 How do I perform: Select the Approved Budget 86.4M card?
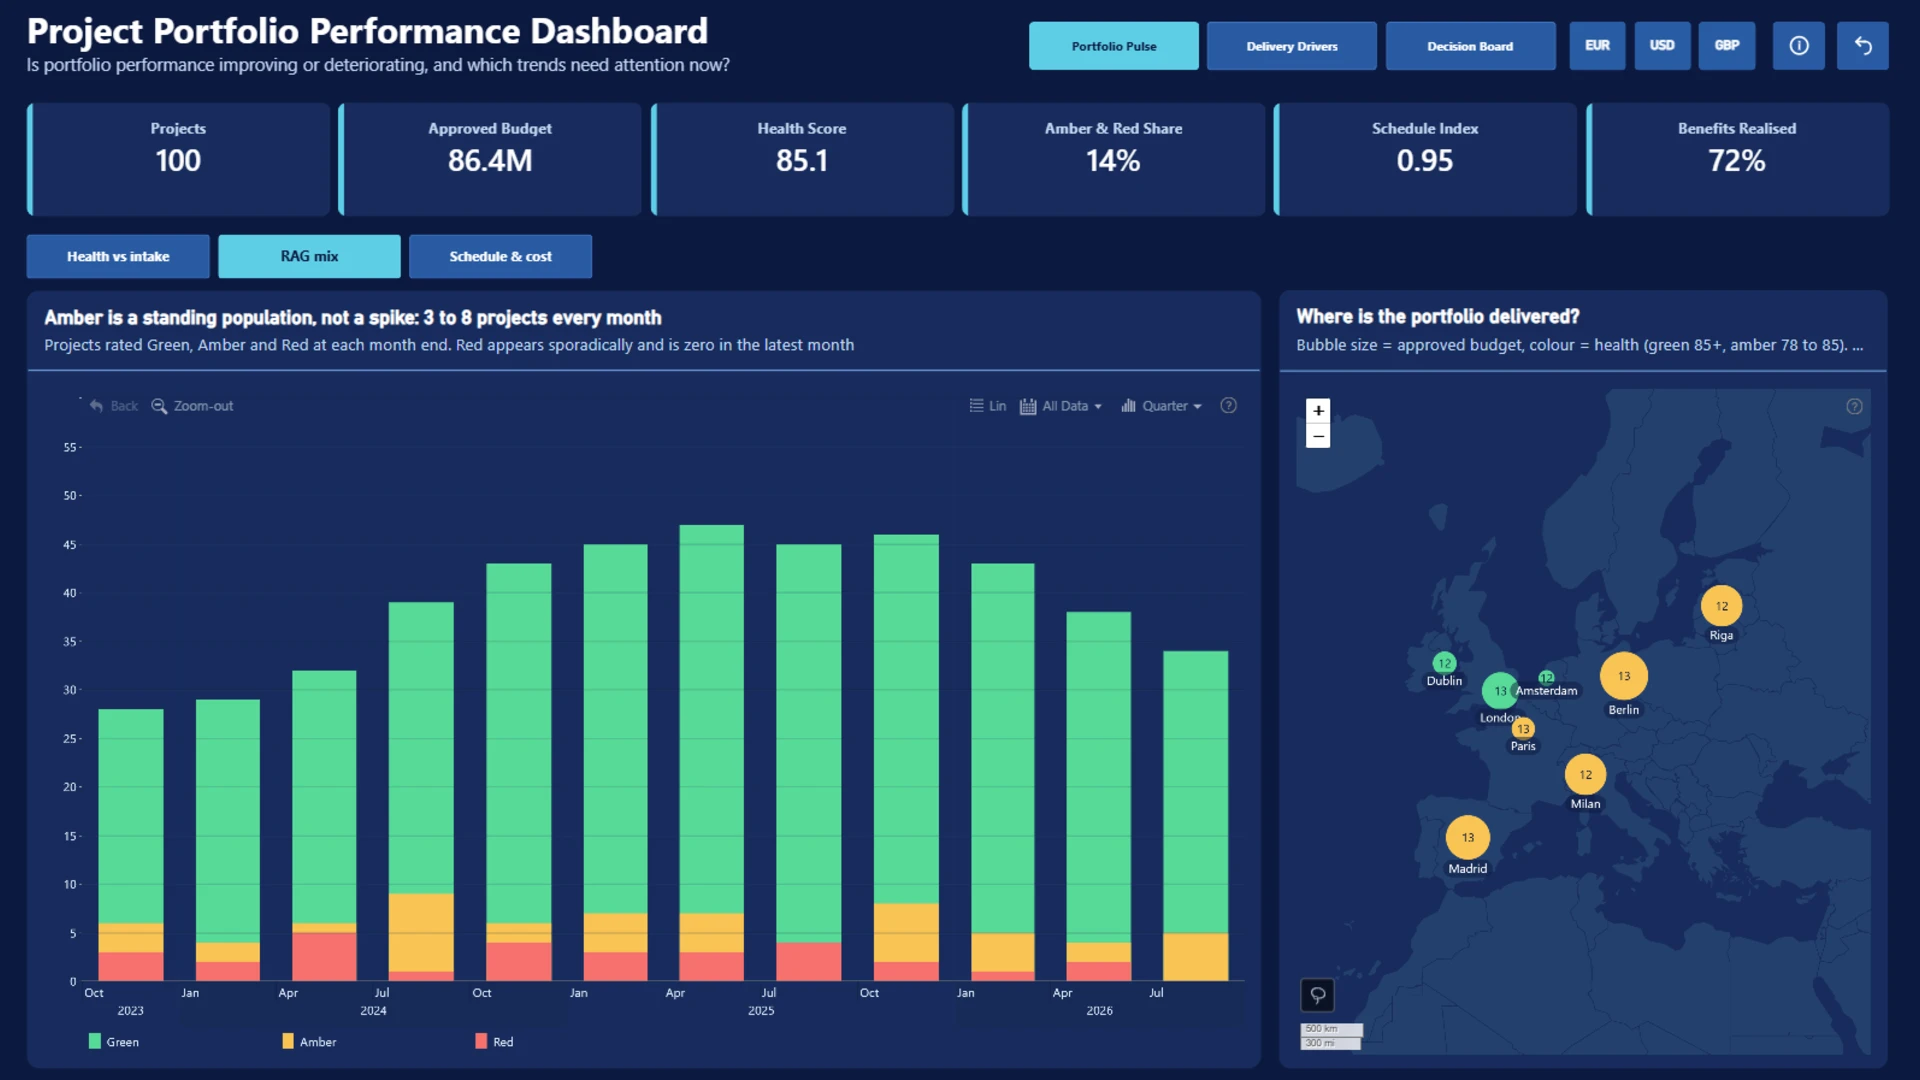490,160
